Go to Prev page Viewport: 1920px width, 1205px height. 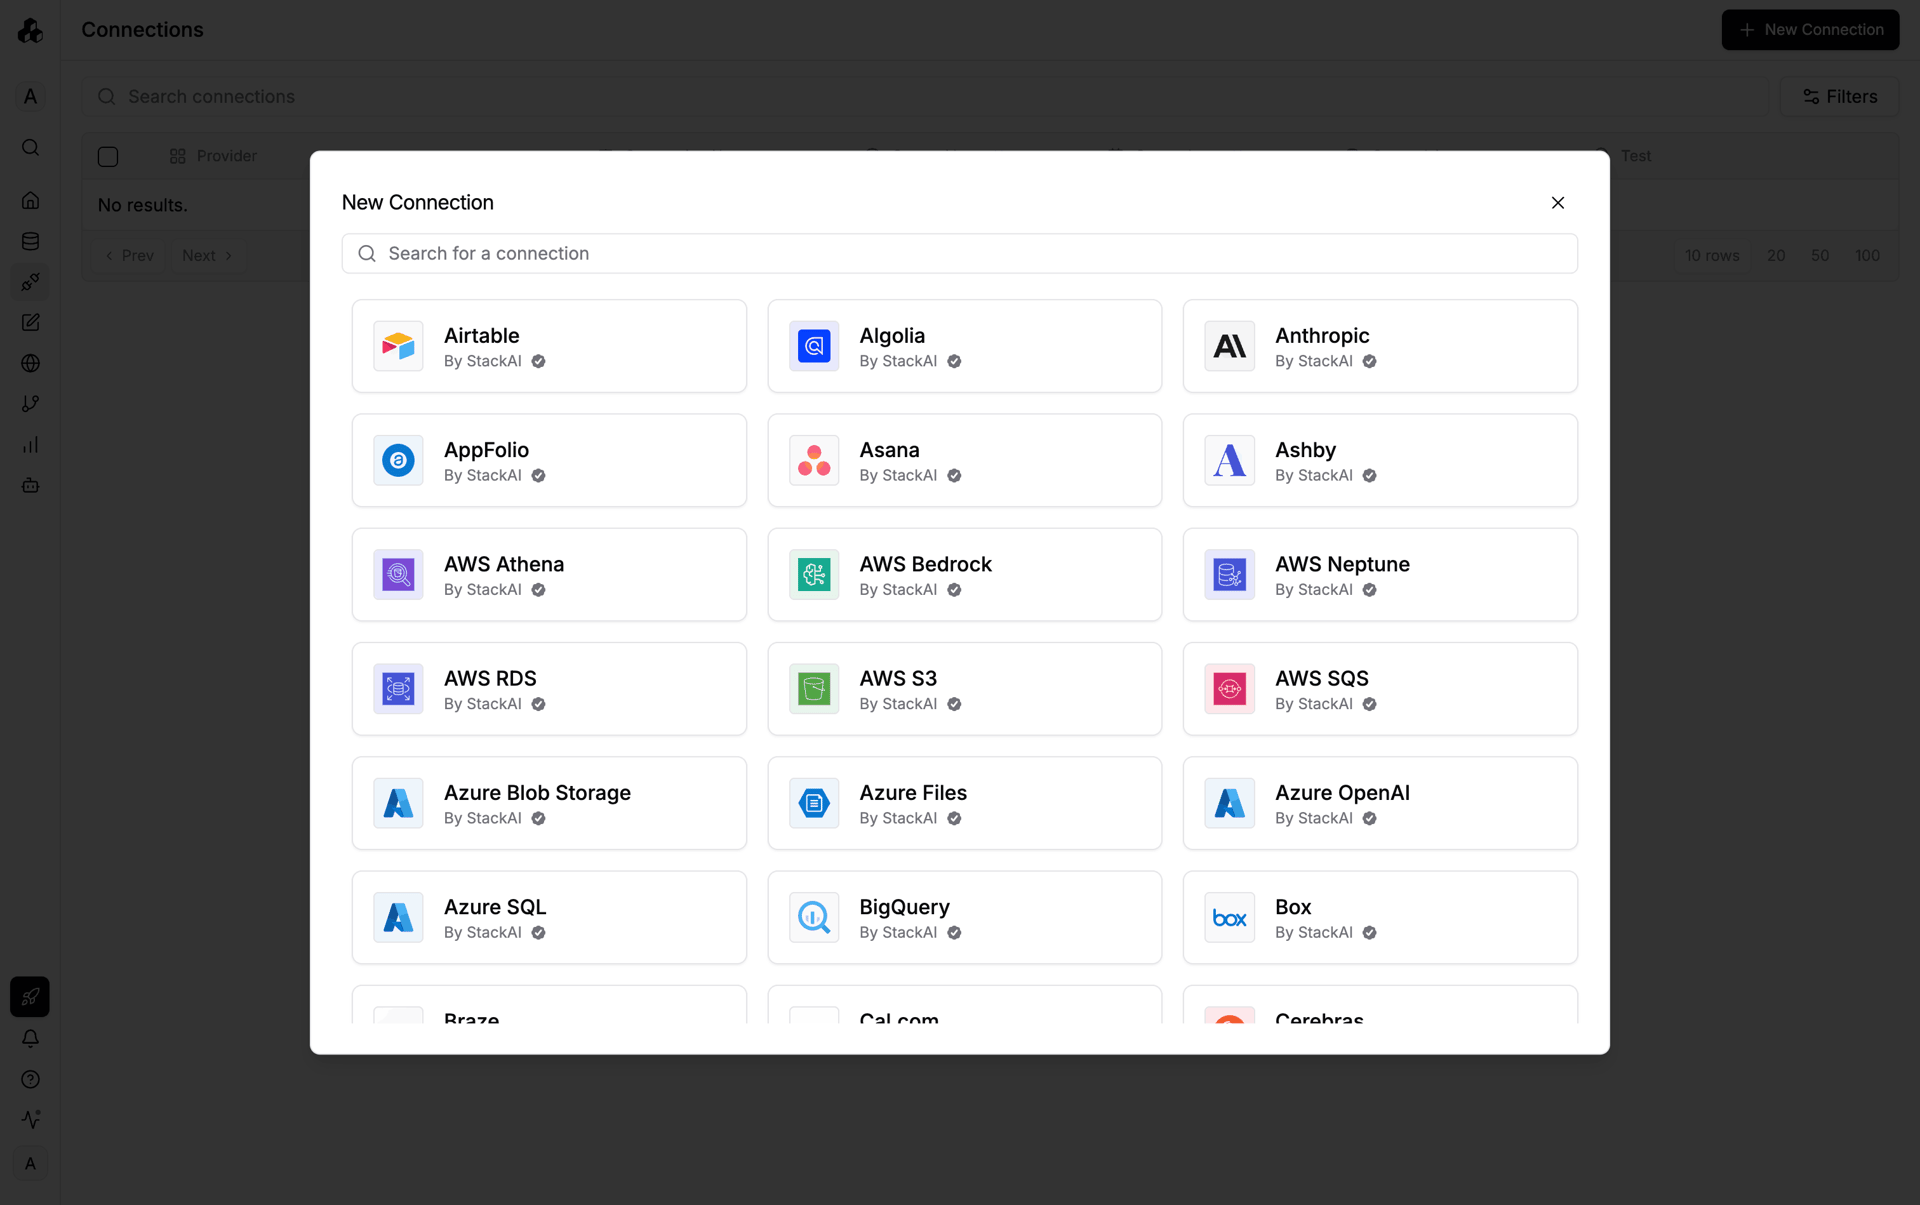point(130,255)
